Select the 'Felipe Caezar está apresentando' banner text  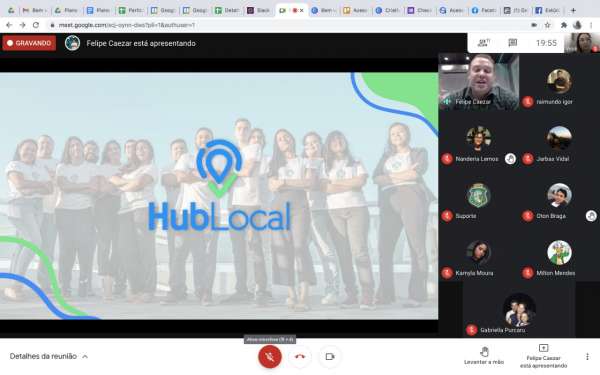pos(141,44)
